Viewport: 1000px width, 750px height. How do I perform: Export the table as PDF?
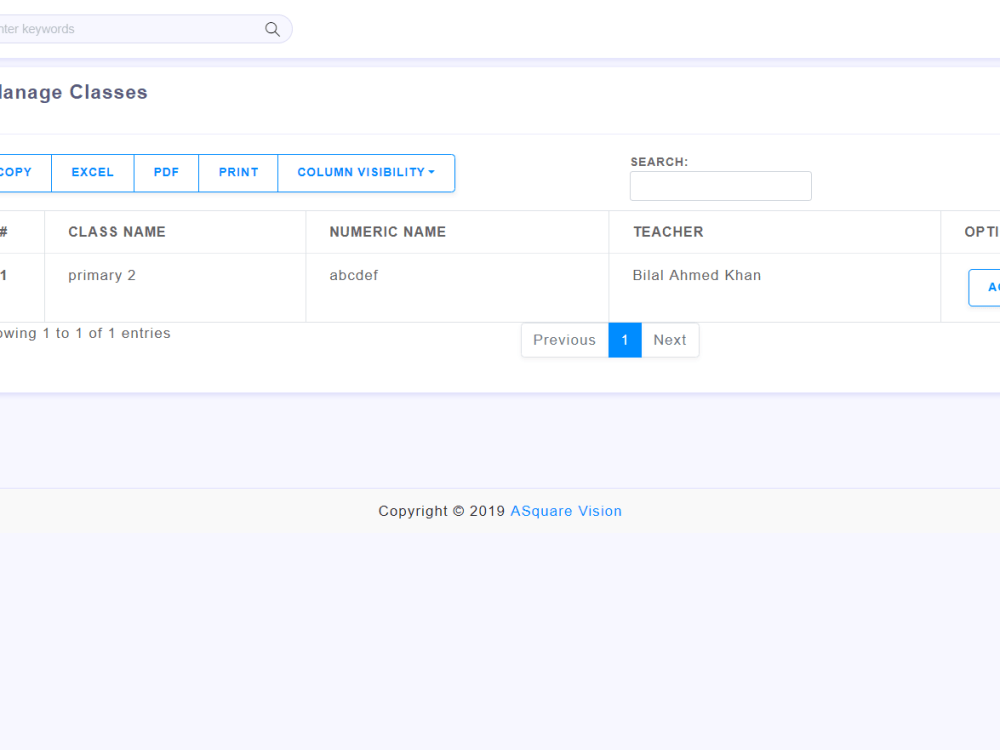tap(166, 172)
